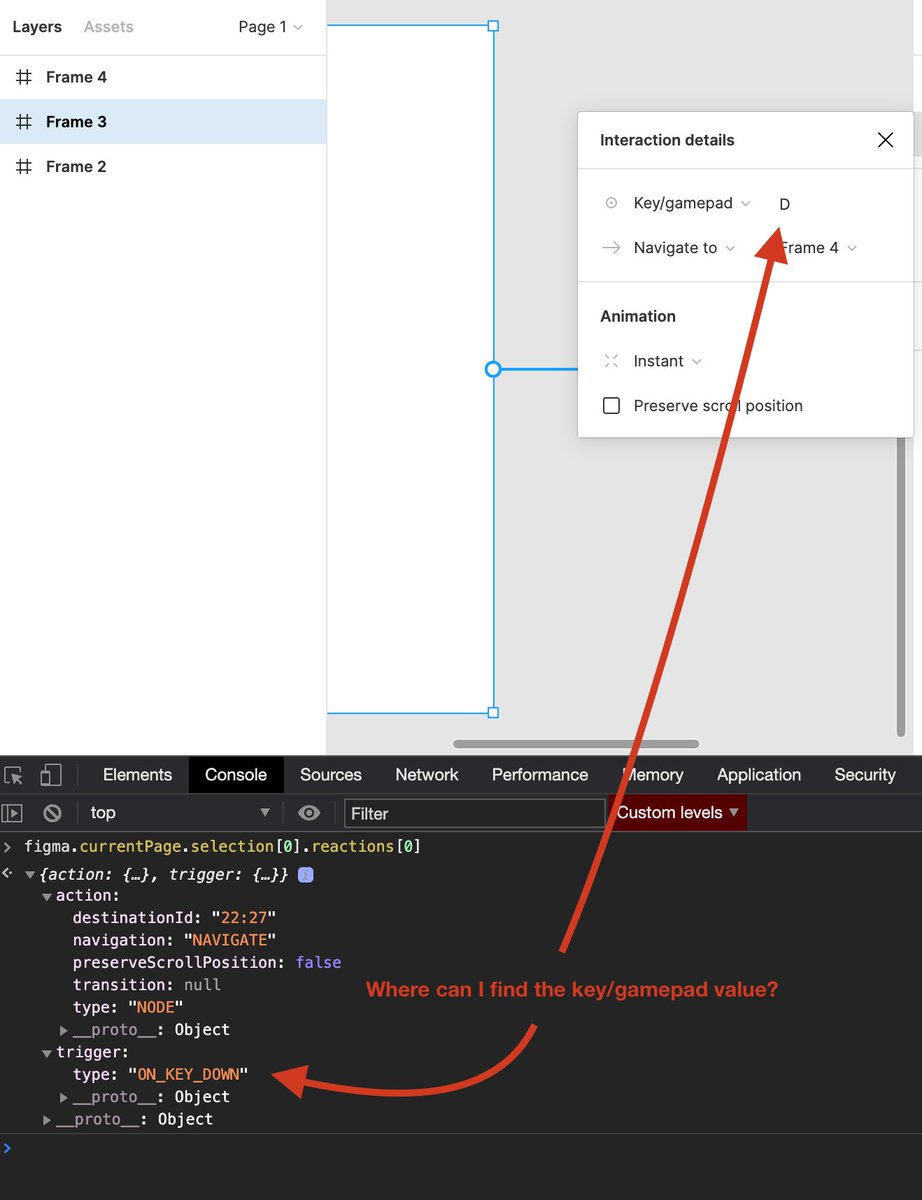The width and height of the screenshot is (922, 1200).
Task: Open the console sidebar icon
Action: (14, 813)
